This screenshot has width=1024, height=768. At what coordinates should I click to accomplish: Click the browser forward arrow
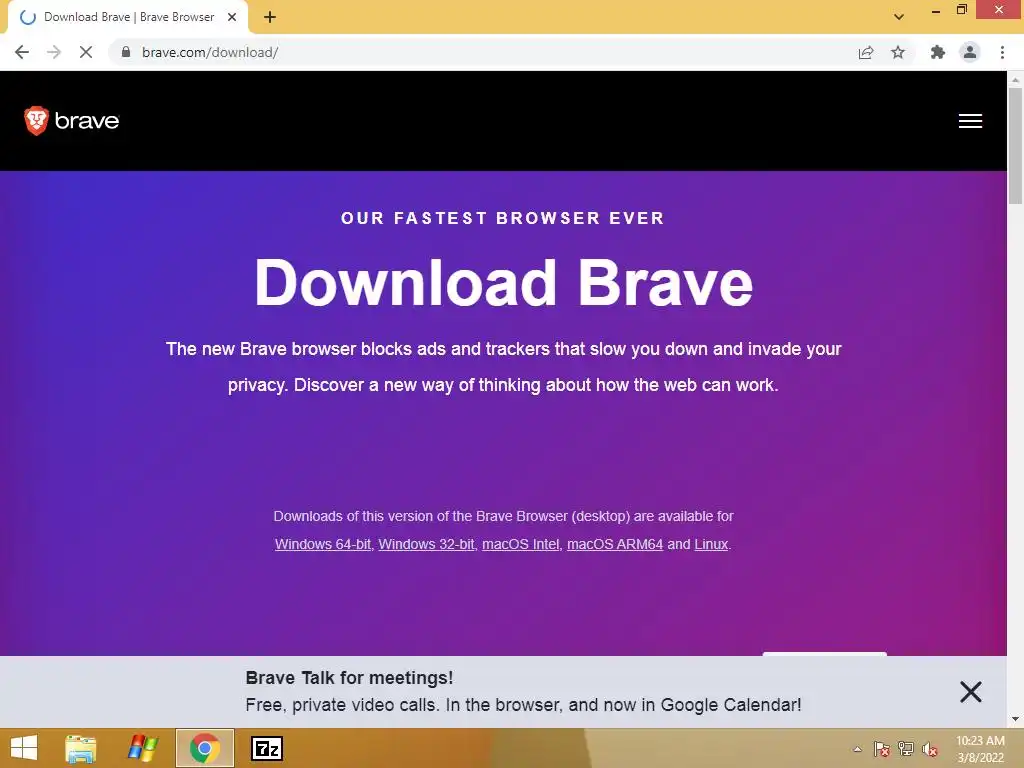click(x=54, y=52)
